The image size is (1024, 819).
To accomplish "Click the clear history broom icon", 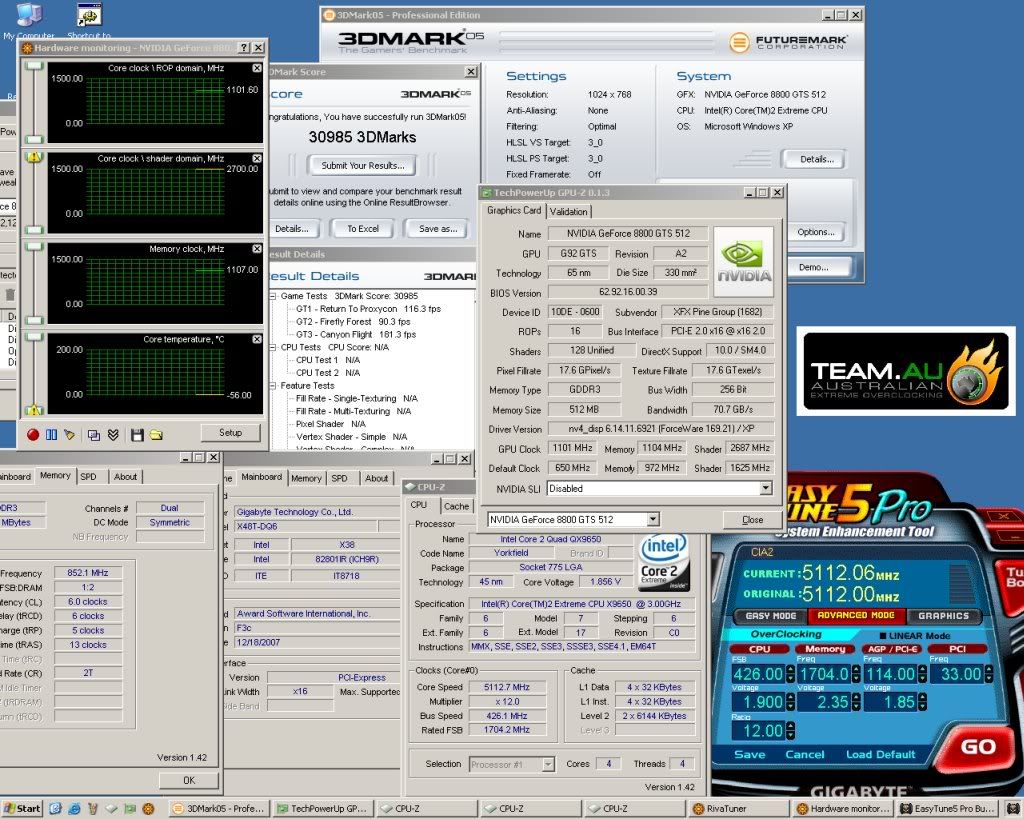I will point(69,435).
